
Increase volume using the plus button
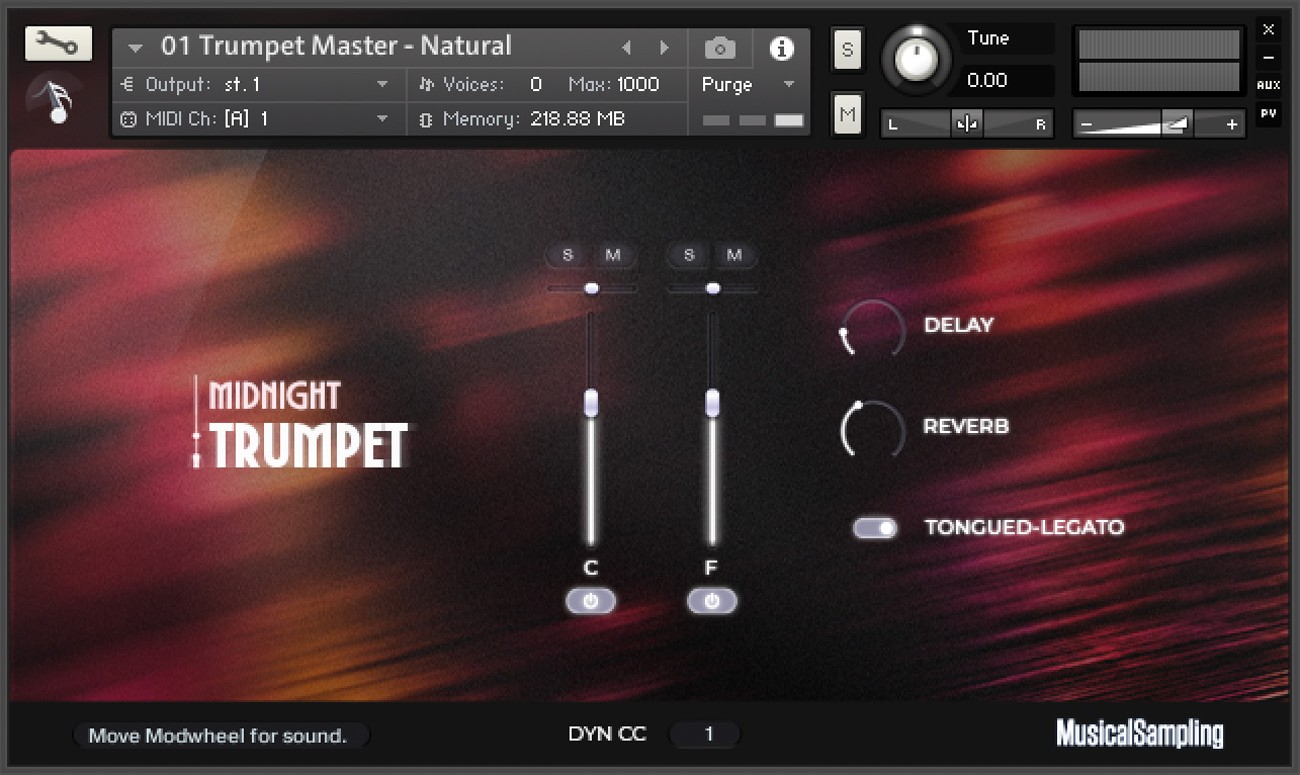[x=1232, y=125]
